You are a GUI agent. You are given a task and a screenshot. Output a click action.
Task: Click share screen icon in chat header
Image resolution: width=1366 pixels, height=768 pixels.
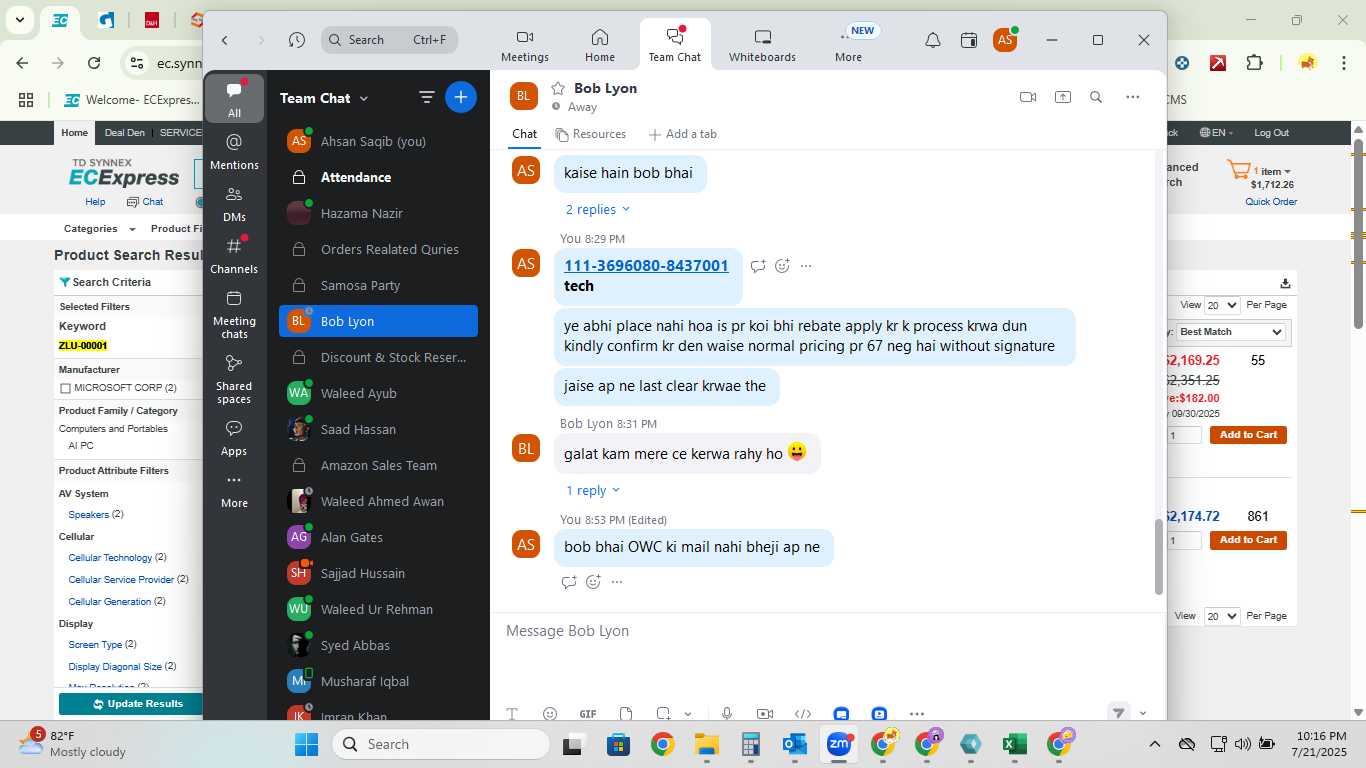pyautogui.click(x=1062, y=97)
